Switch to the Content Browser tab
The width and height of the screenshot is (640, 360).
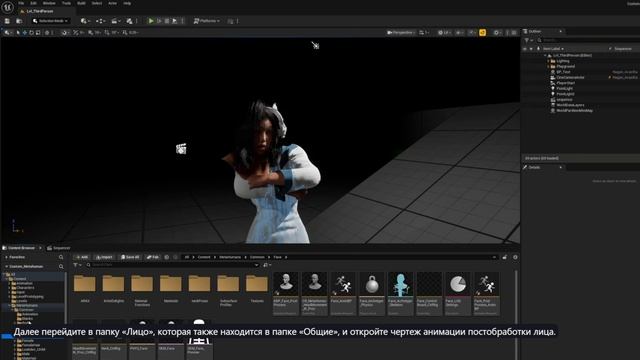22,248
